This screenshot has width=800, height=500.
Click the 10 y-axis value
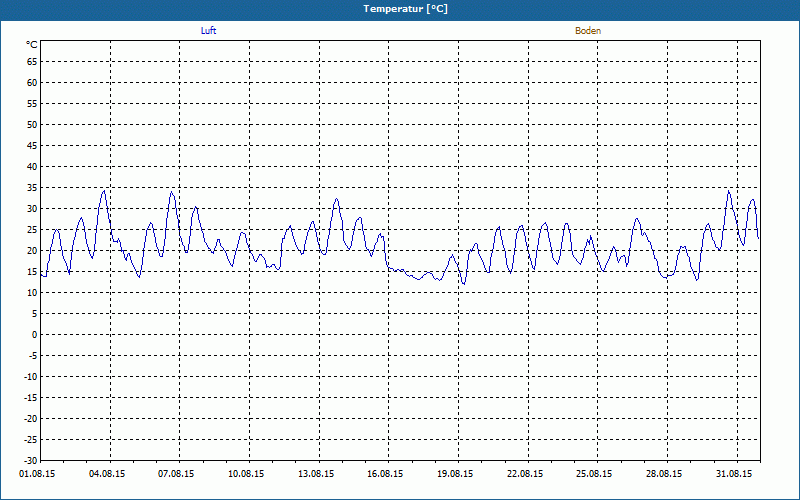[x=32, y=293]
